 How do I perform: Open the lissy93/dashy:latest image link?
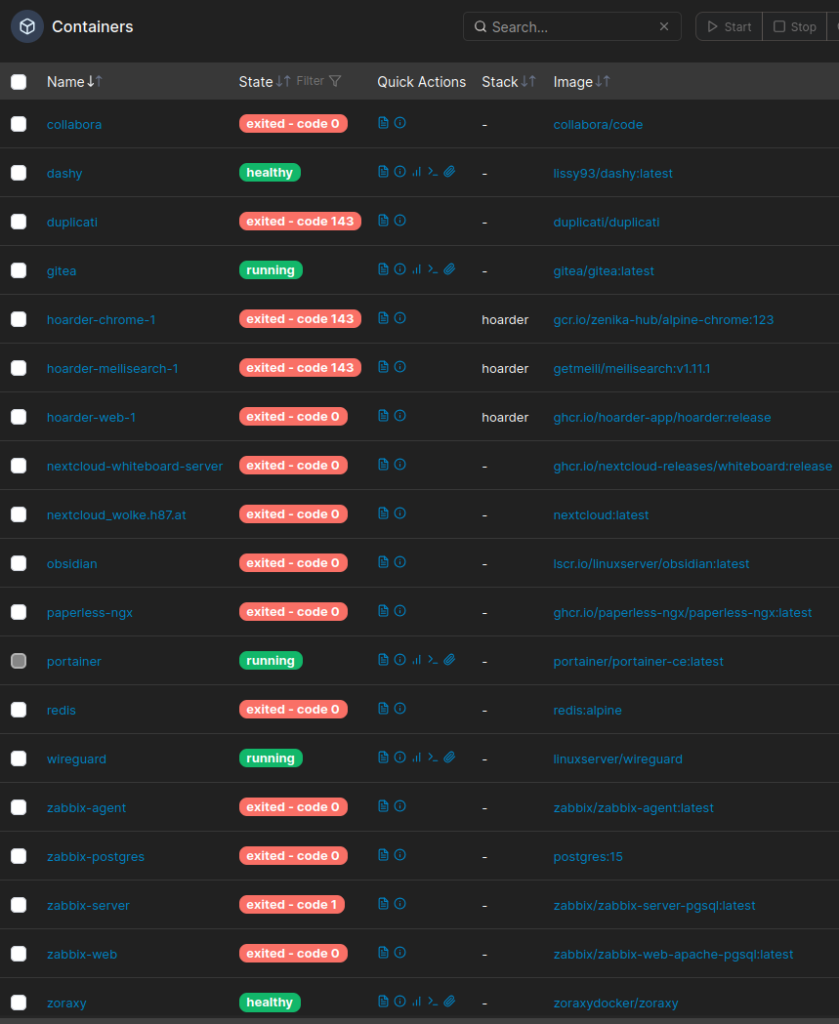tap(612, 174)
